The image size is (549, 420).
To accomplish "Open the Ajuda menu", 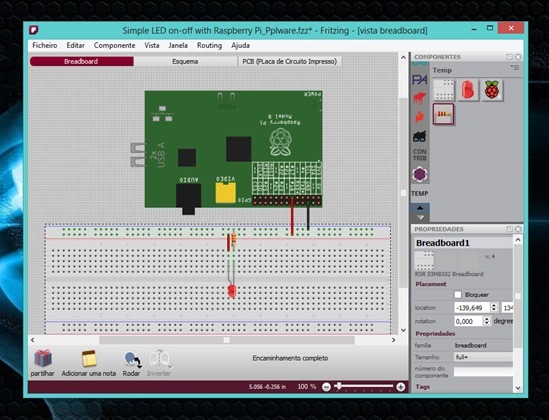I will tap(240, 46).
